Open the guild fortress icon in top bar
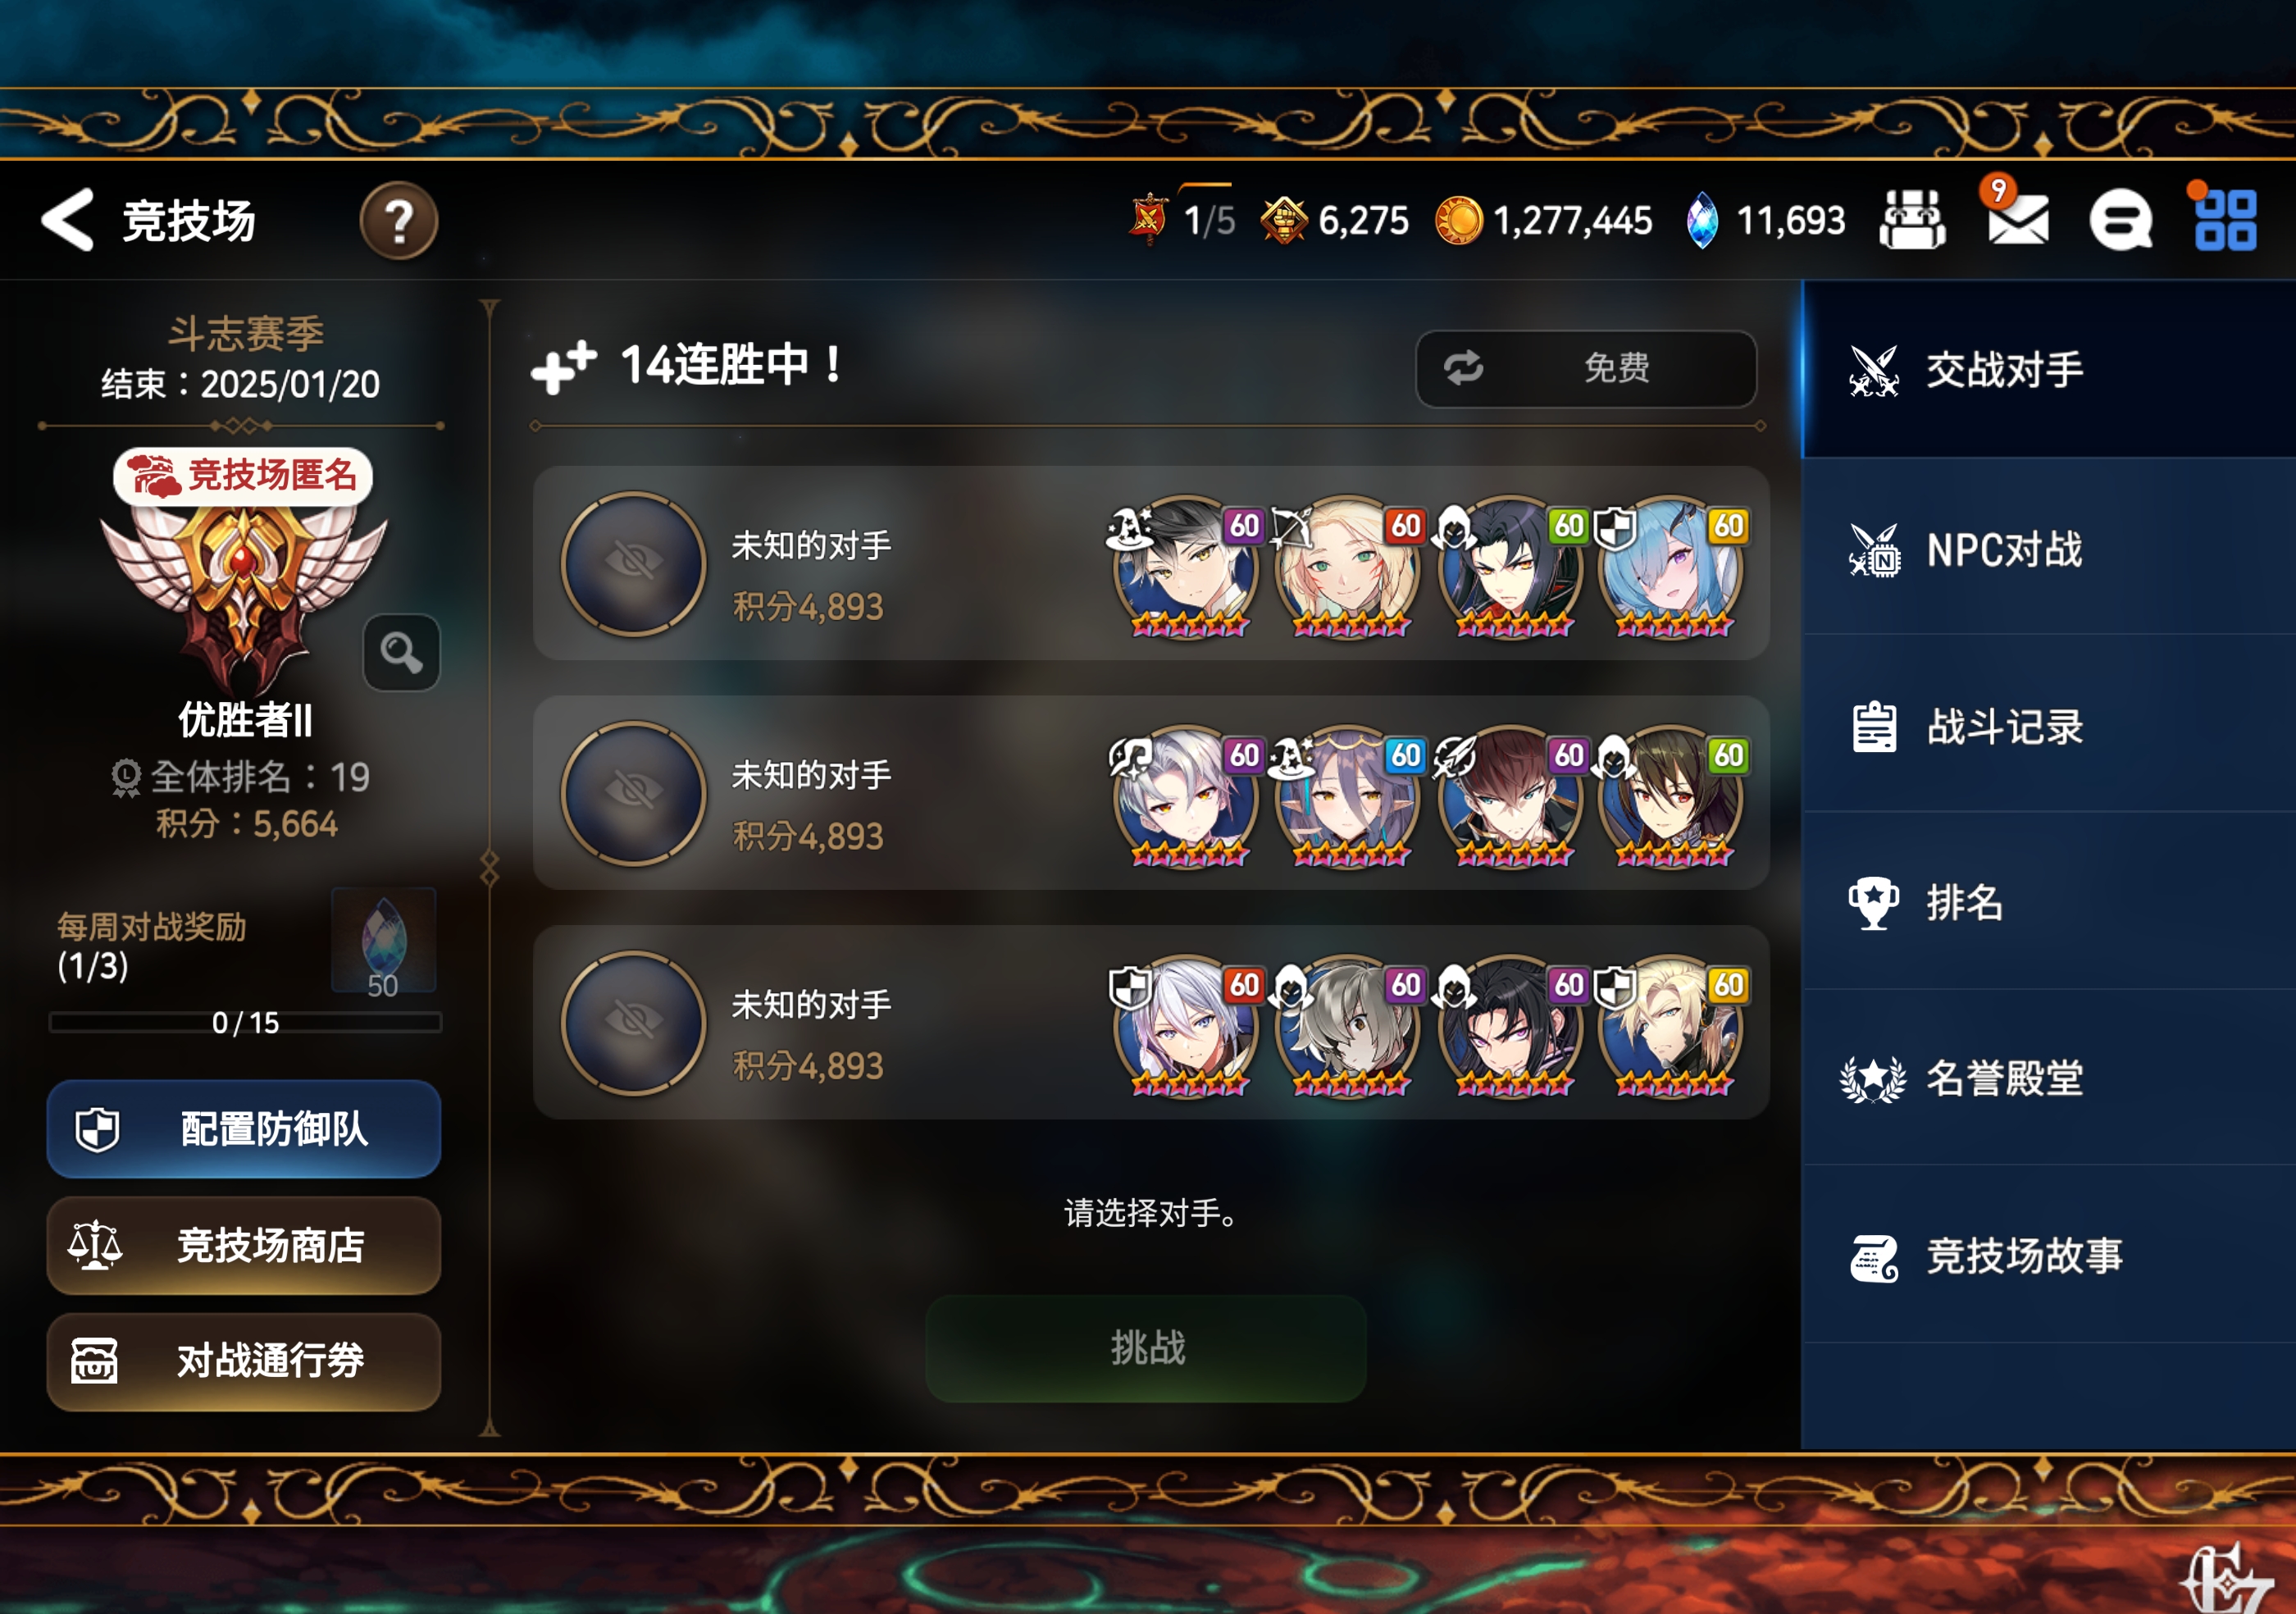2296x1614 pixels. [x=1911, y=219]
